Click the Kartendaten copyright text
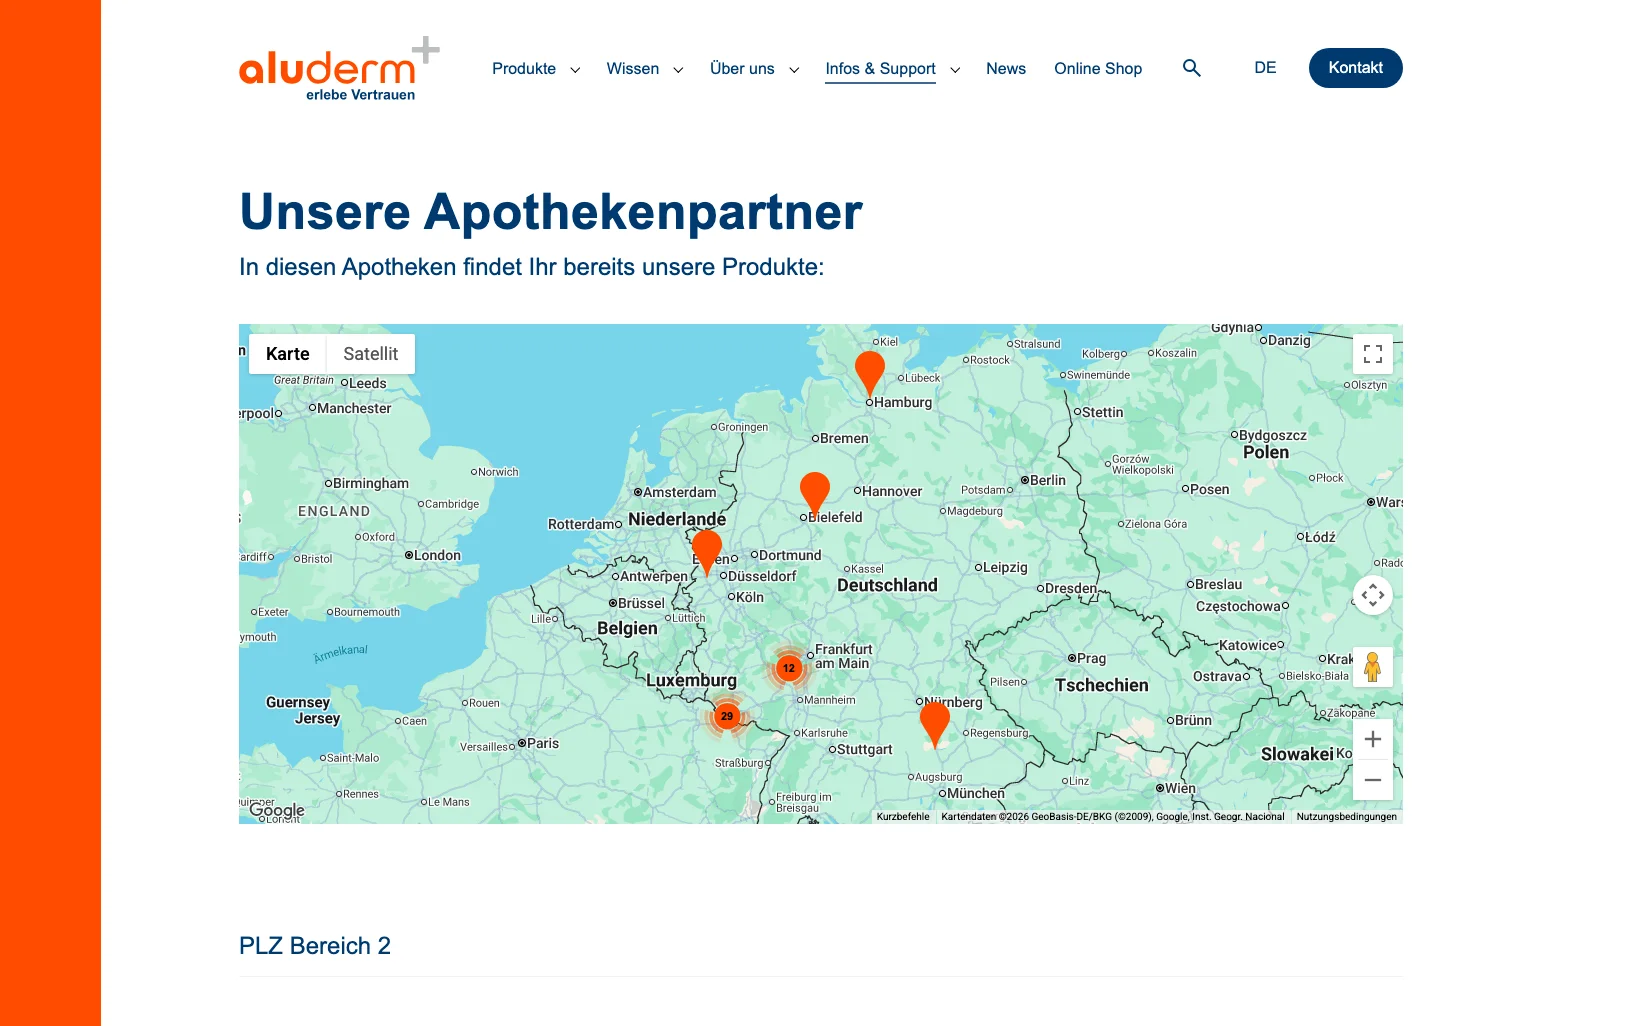Screen dimensions: 1642x1026 (x=1112, y=817)
